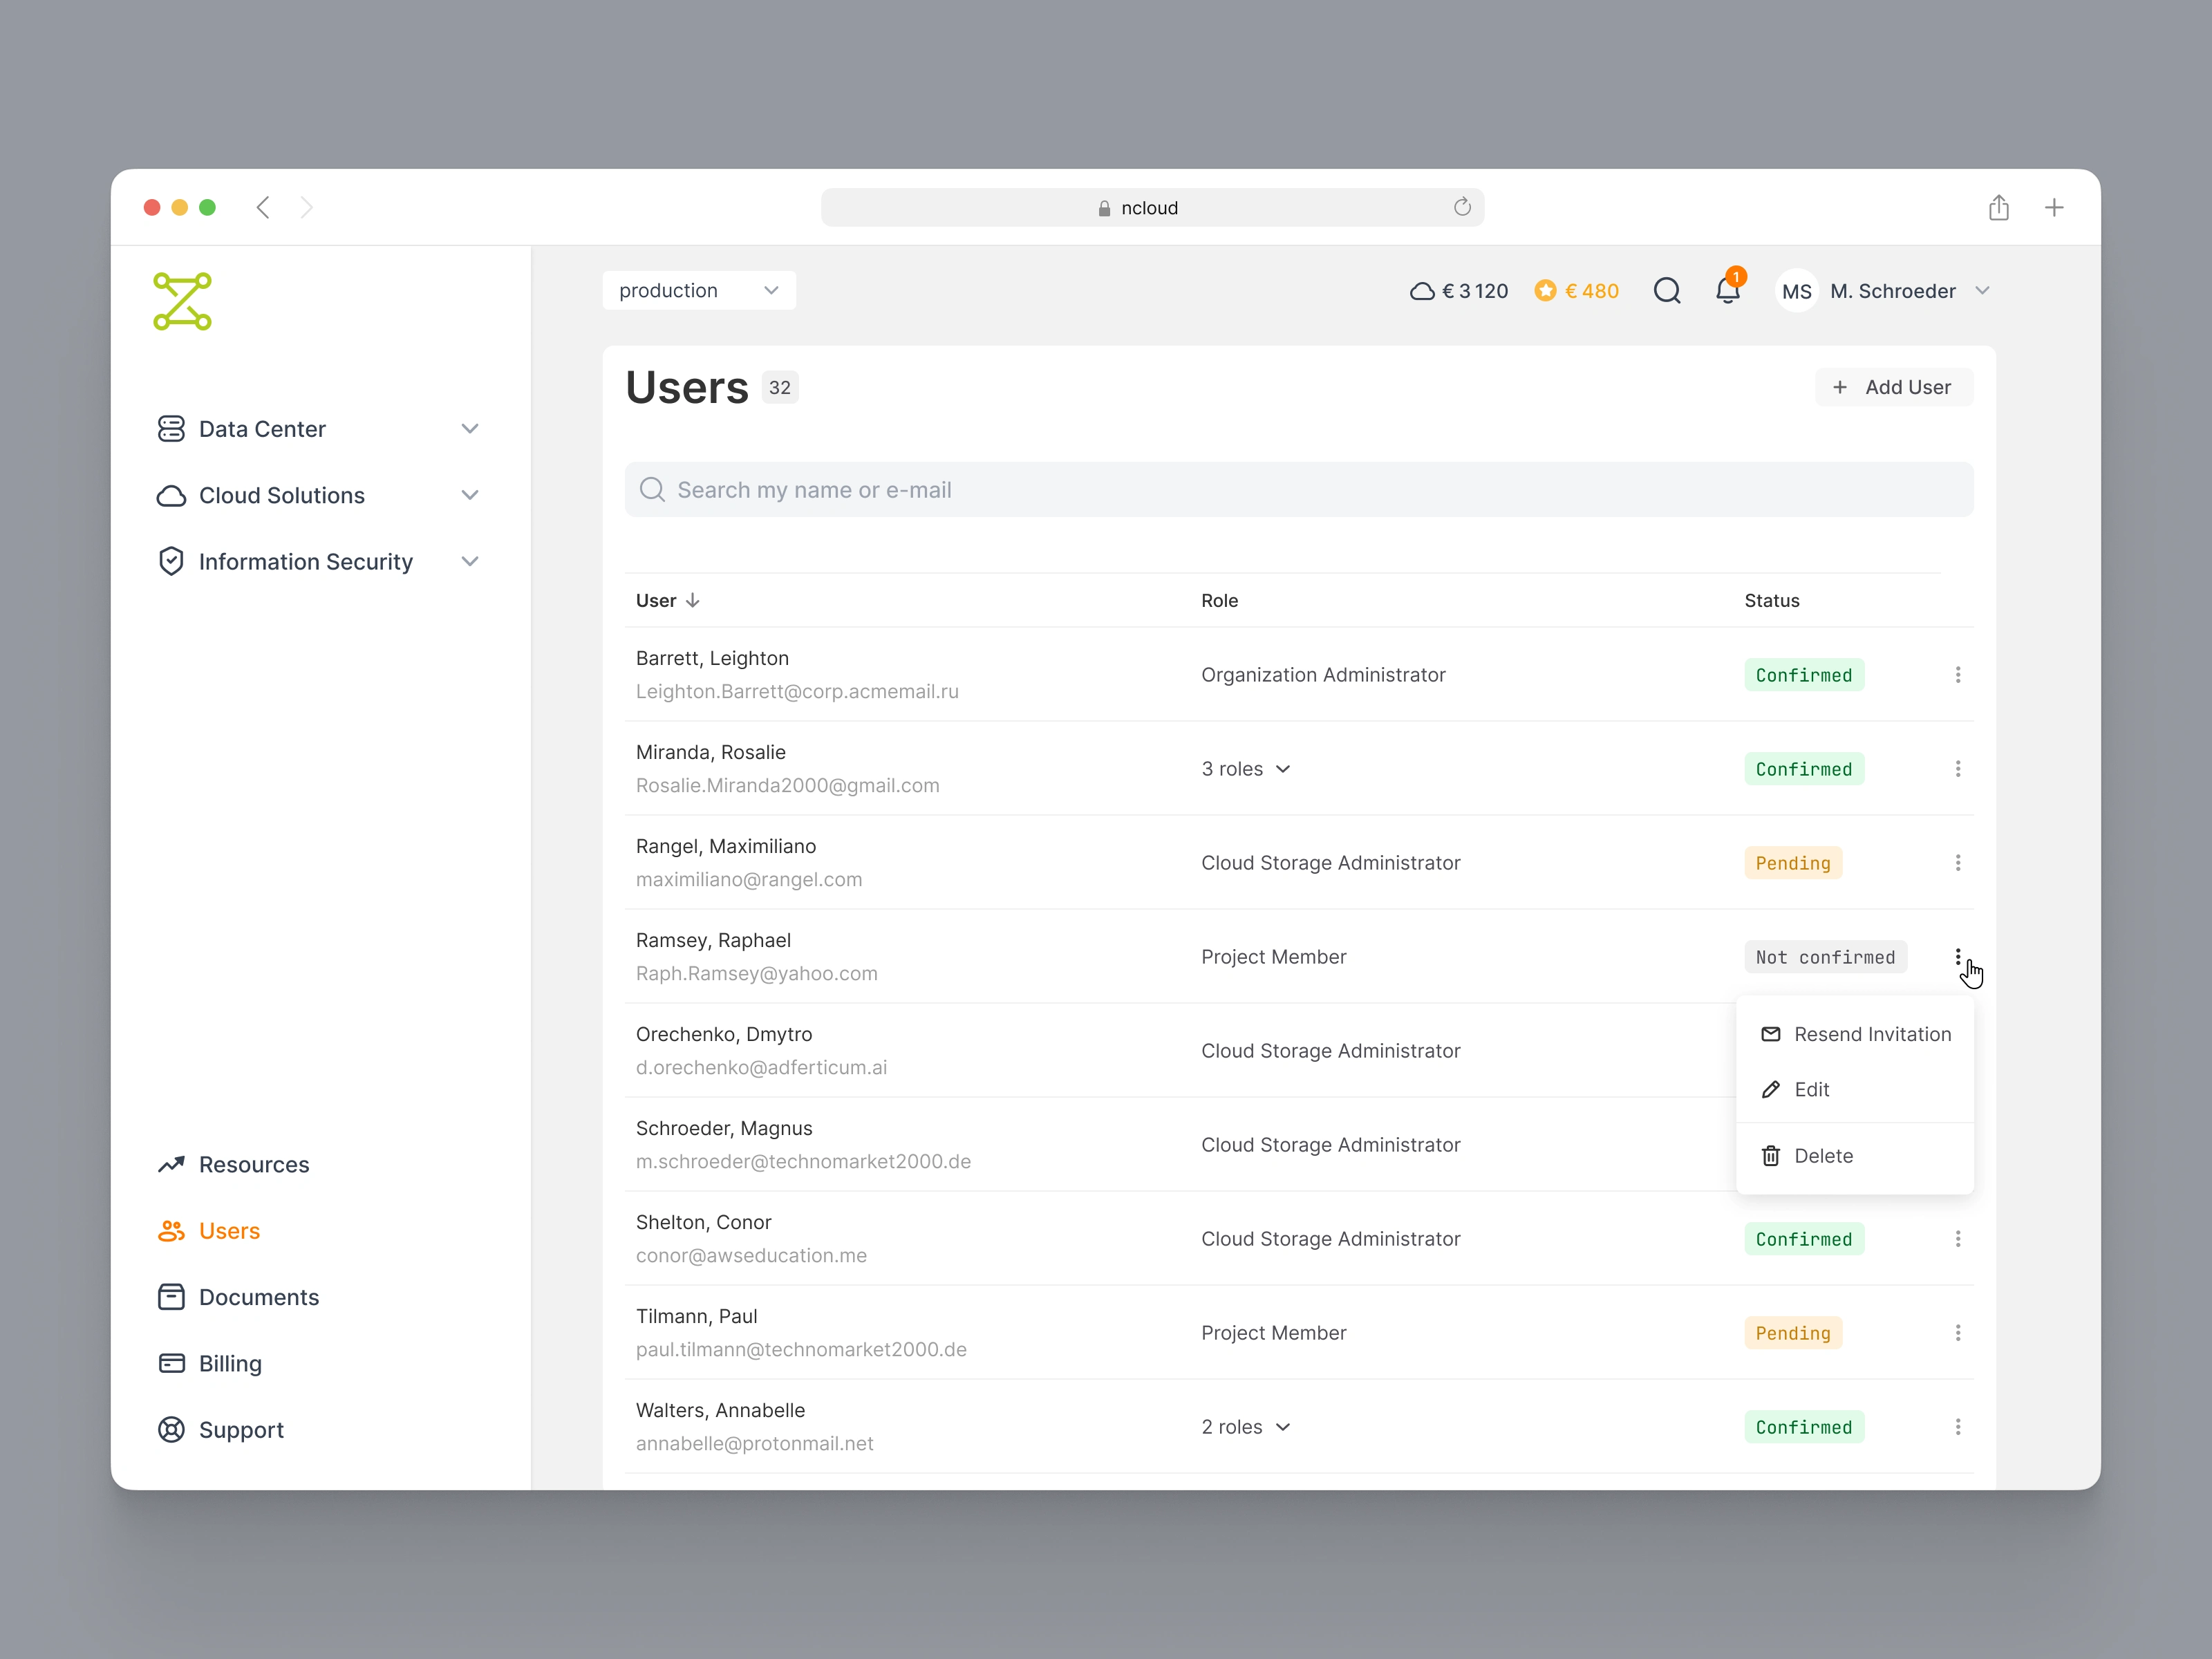Select Resend Invitation from context menu
This screenshot has height=1659, width=2212.
[x=1855, y=1034]
